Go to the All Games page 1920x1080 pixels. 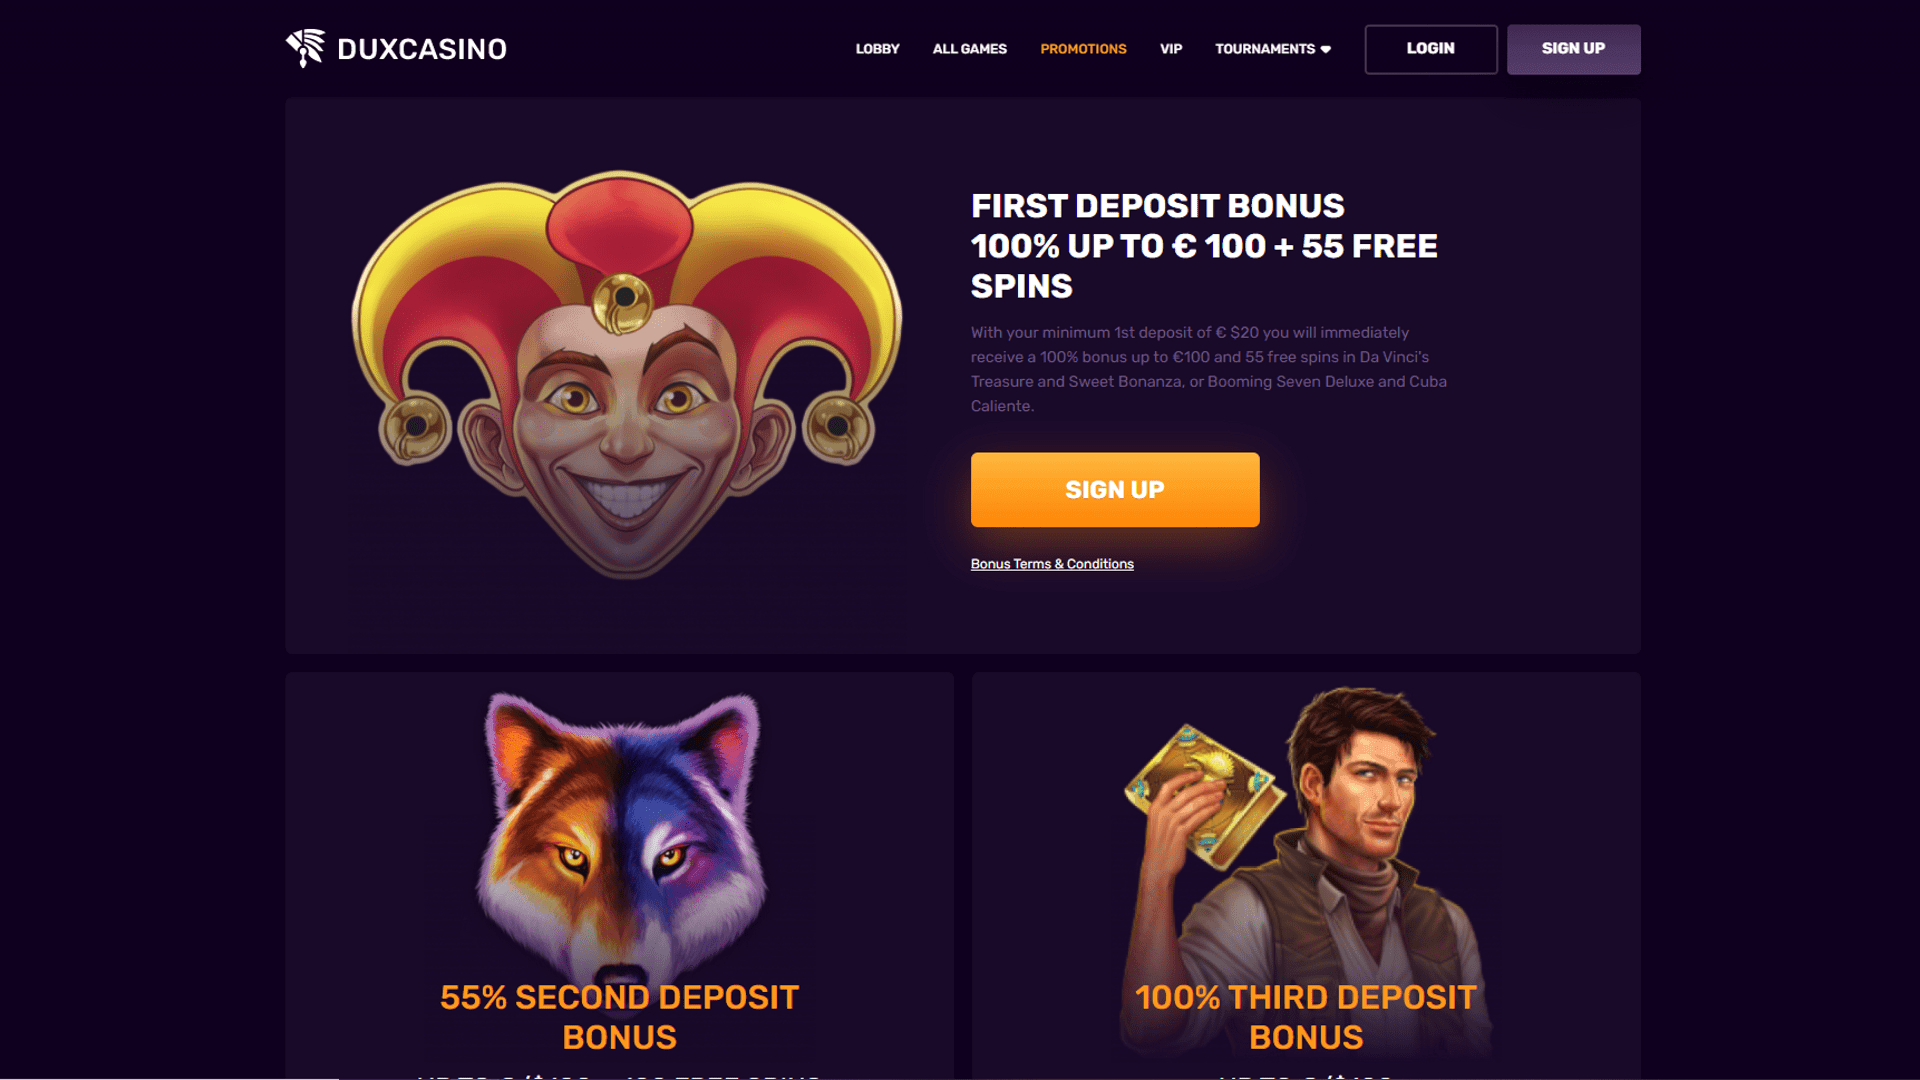coord(969,49)
